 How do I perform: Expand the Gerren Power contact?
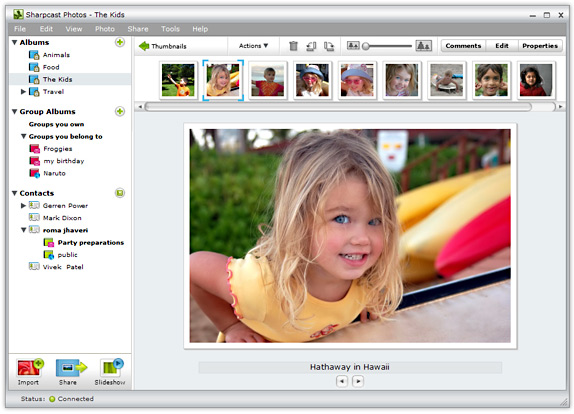(23, 206)
